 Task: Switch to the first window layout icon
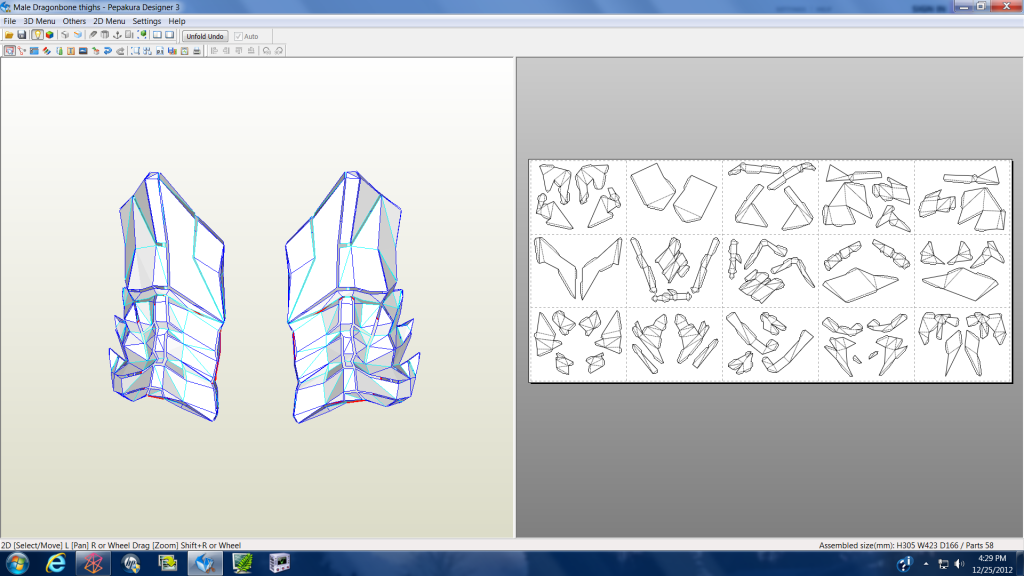click(x=157, y=35)
